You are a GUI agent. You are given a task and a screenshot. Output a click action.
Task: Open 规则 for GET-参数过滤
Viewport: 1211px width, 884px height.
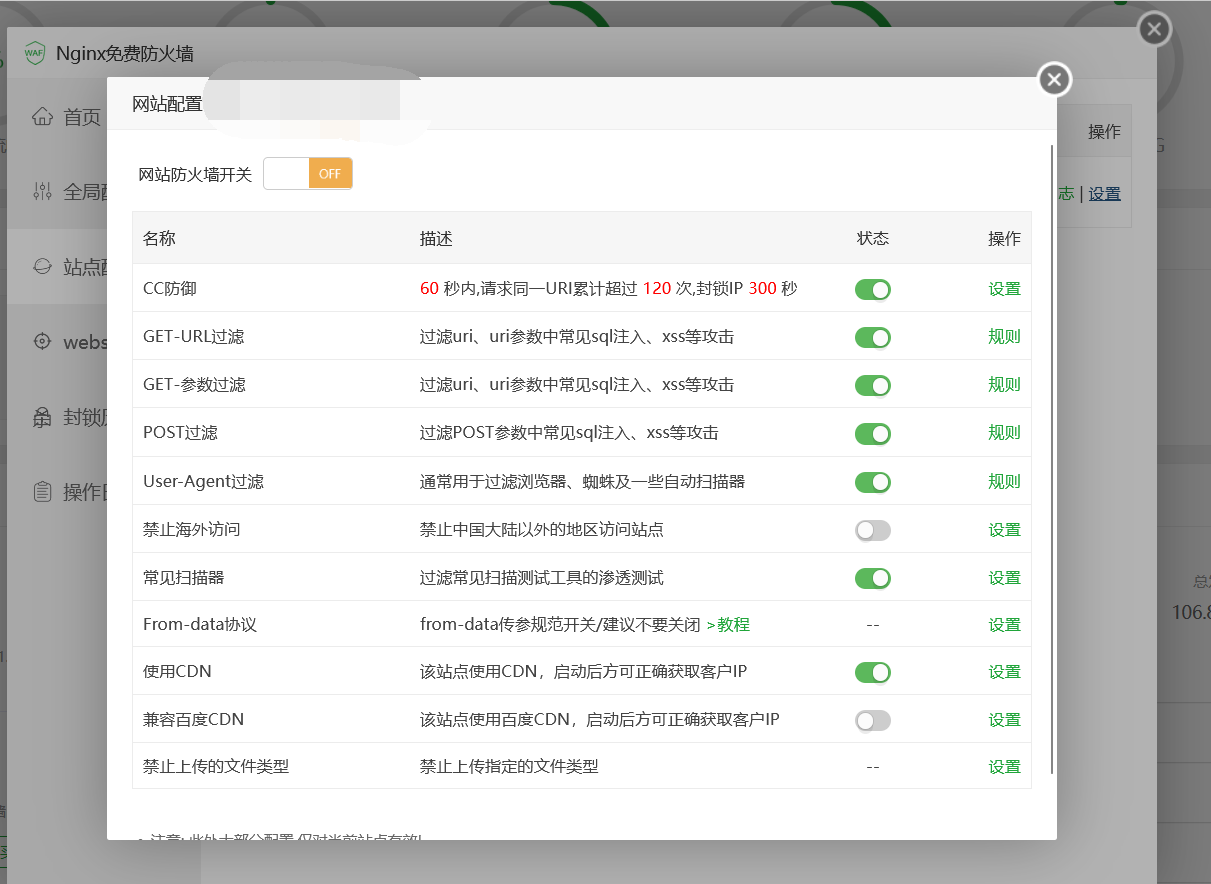click(x=1005, y=385)
